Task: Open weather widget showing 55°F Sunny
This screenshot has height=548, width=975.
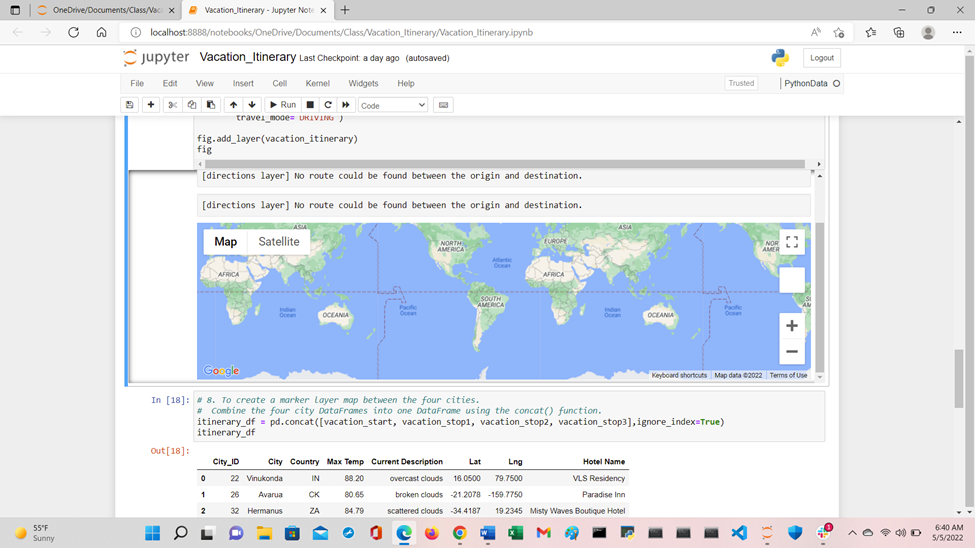Action: [x=36, y=533]
